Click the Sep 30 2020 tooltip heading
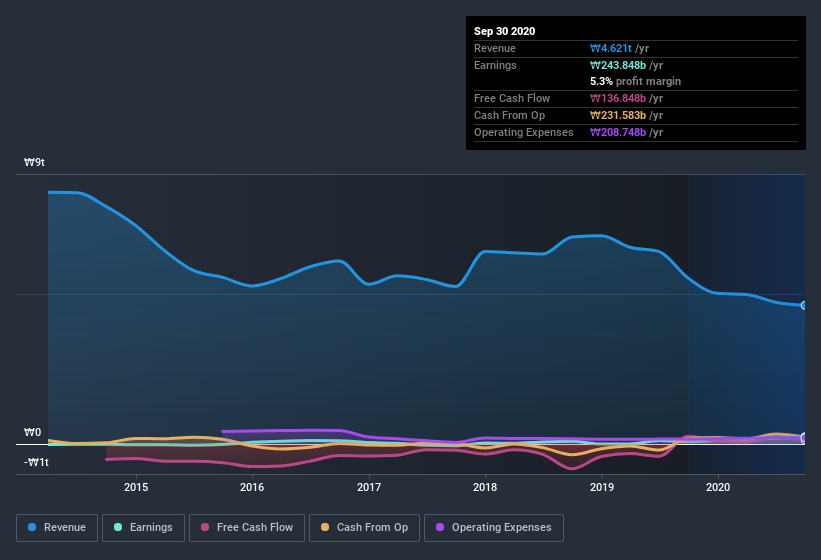Image resolution: width=821 pixels, height=560 pixels. tap(505, 31)
